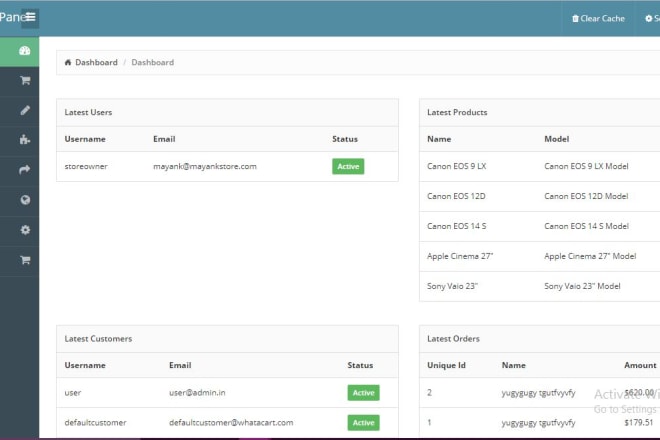Viewport: 660px width, 440px height.
Task: Select Canon EOS 9 LX Model cell
Action: click(x=586, y=166)
